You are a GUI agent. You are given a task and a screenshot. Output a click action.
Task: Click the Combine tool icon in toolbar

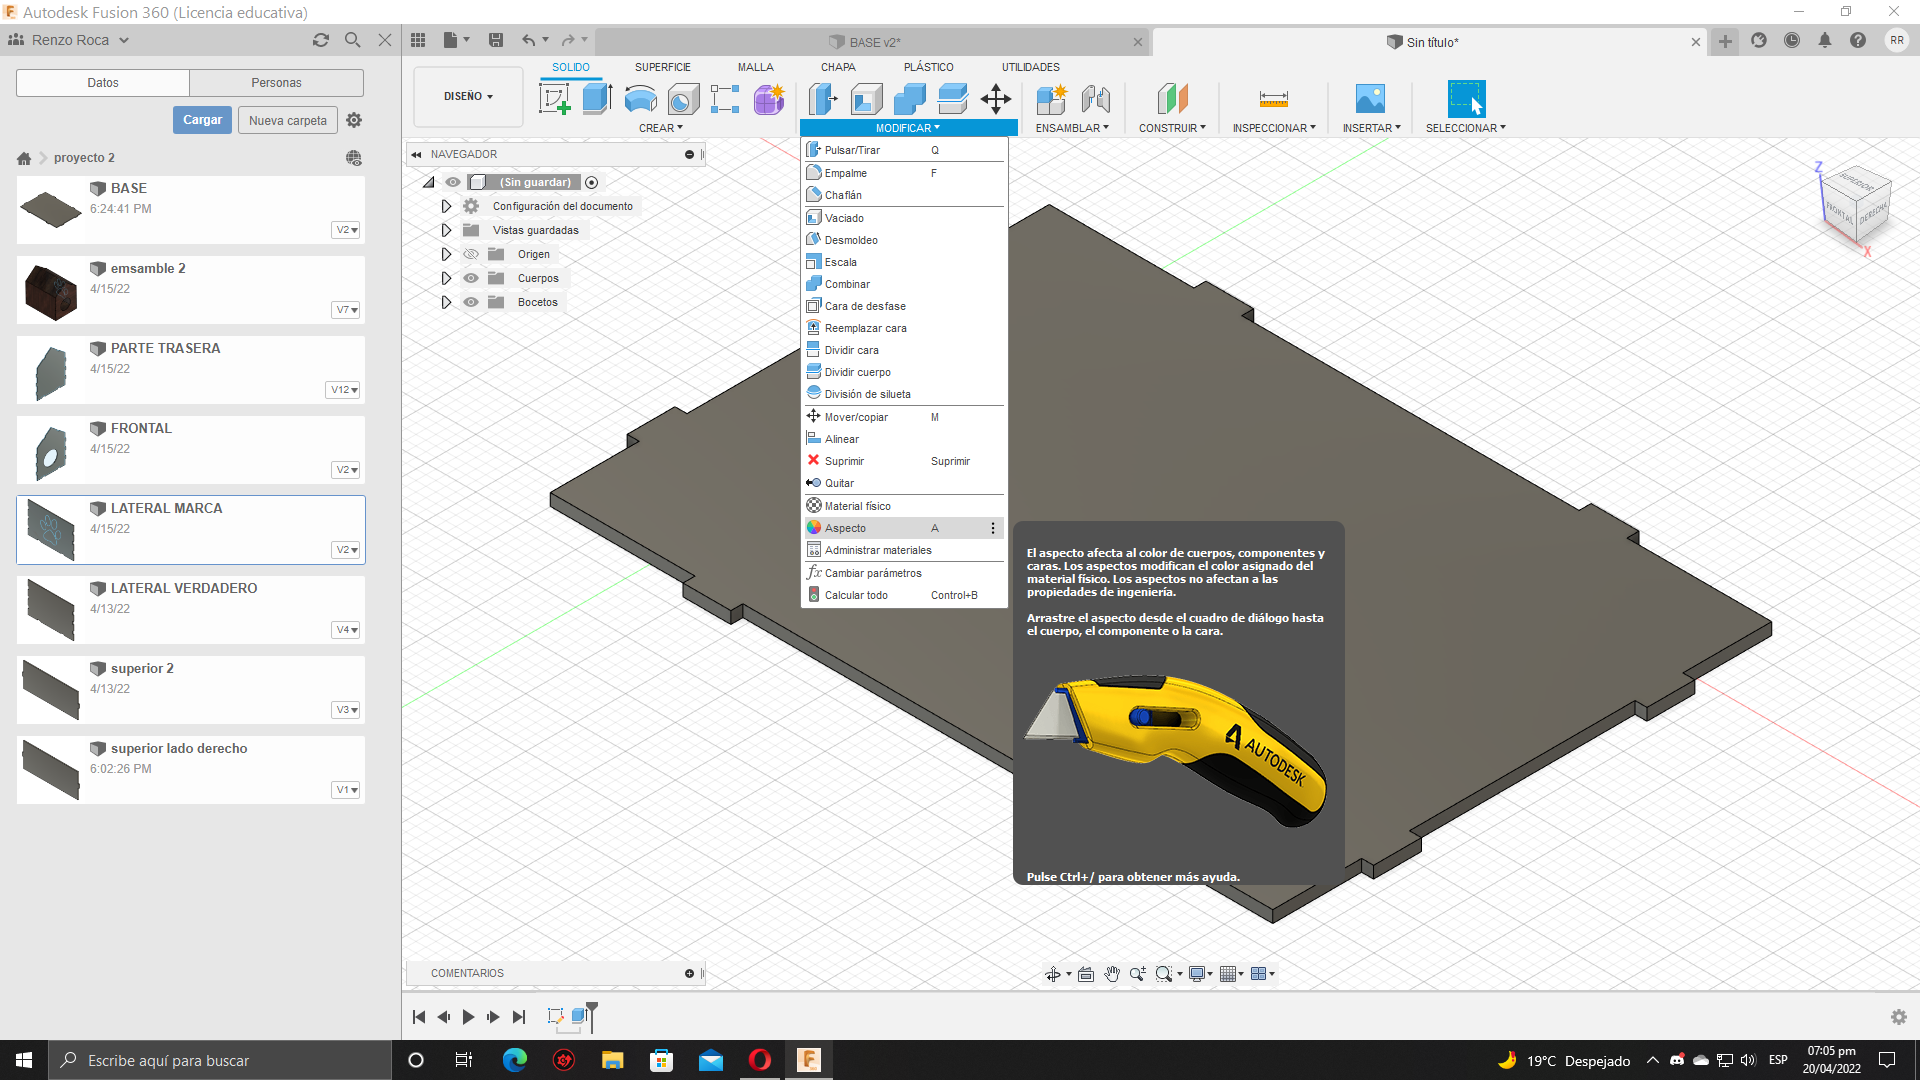(910, 99)
